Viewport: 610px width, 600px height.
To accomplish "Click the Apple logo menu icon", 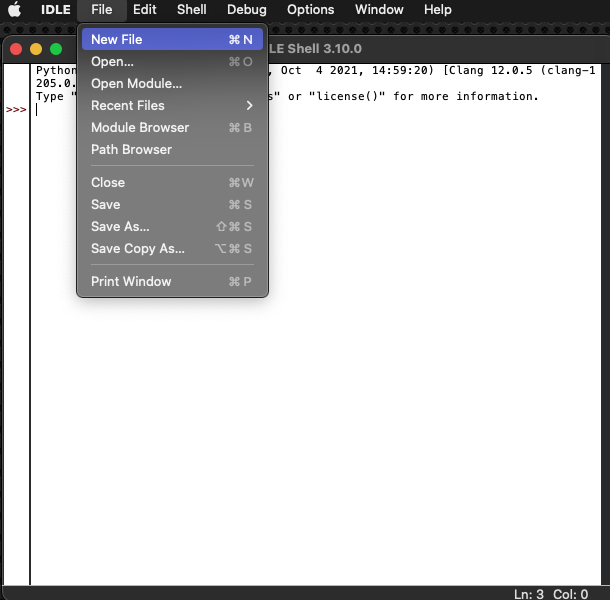I will pos(14,10).
